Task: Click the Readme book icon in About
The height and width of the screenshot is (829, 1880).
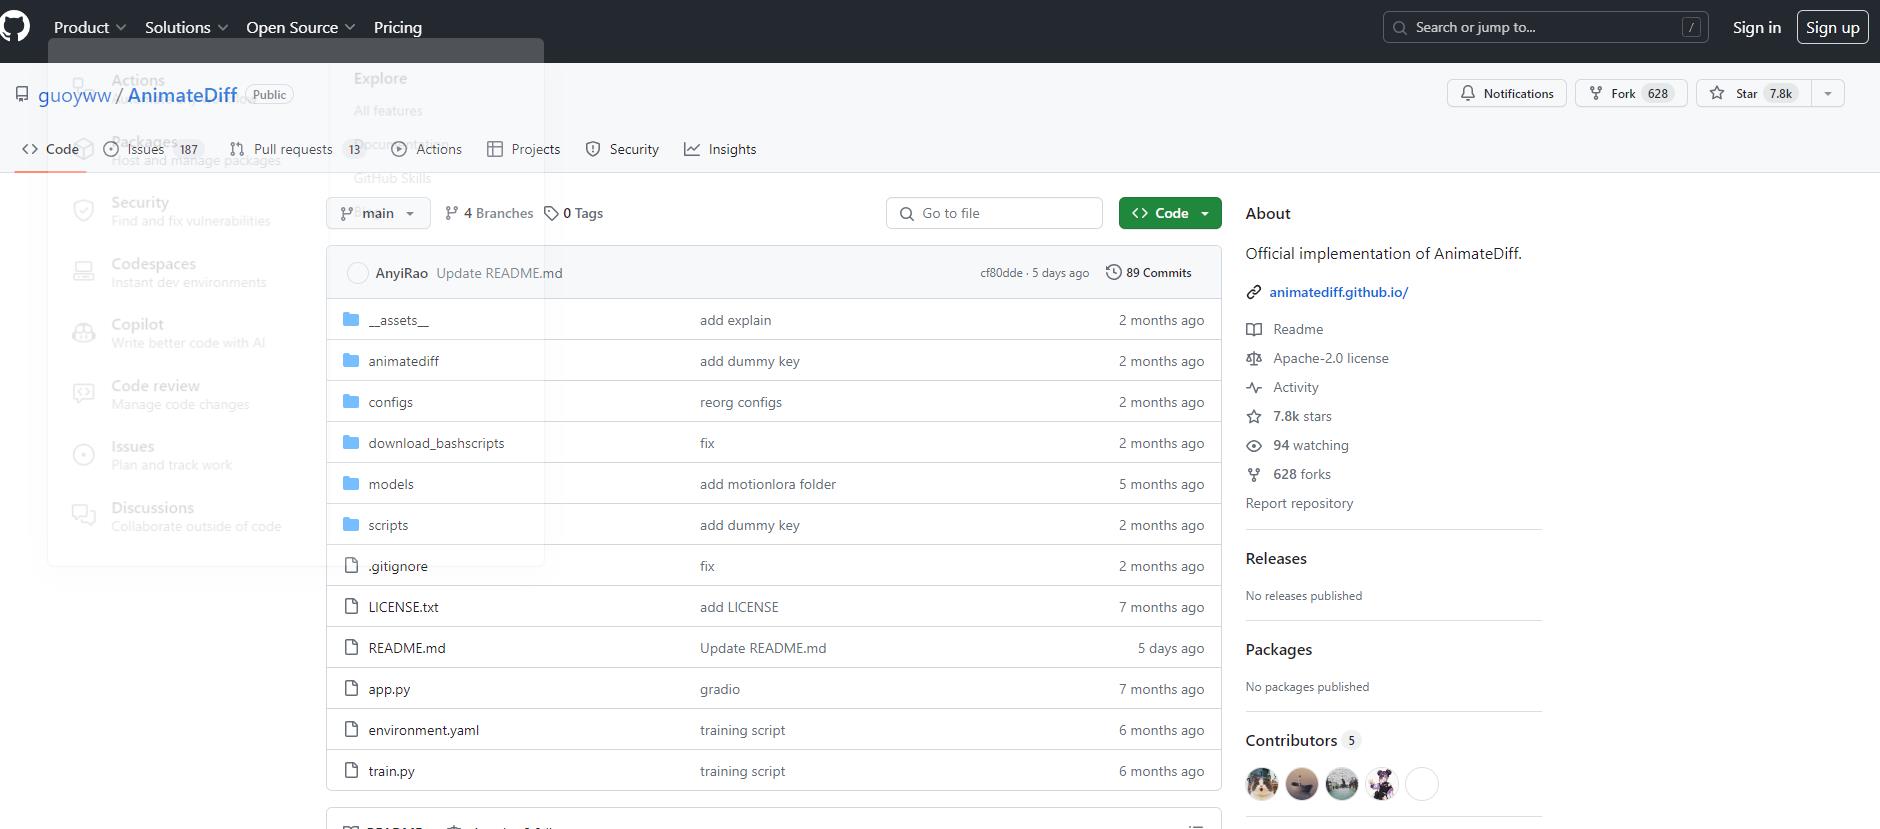Action: tap(1254, 329)
